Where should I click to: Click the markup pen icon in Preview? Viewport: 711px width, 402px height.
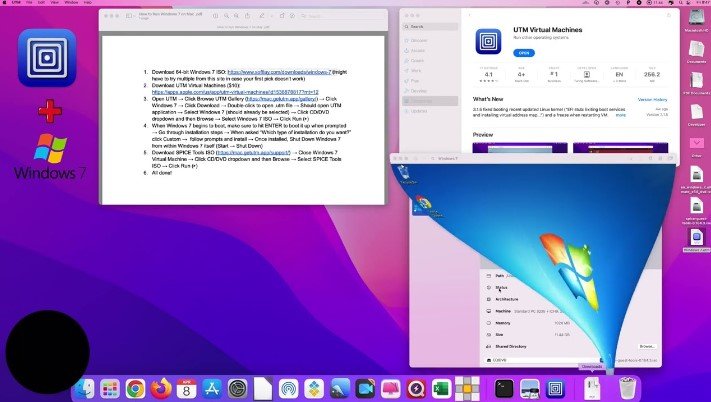coord(262,16)
